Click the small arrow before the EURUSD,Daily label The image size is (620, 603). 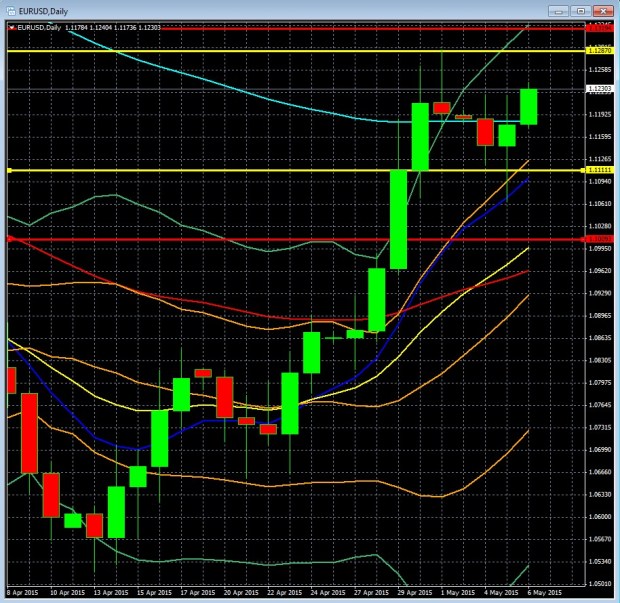point(12,28)
